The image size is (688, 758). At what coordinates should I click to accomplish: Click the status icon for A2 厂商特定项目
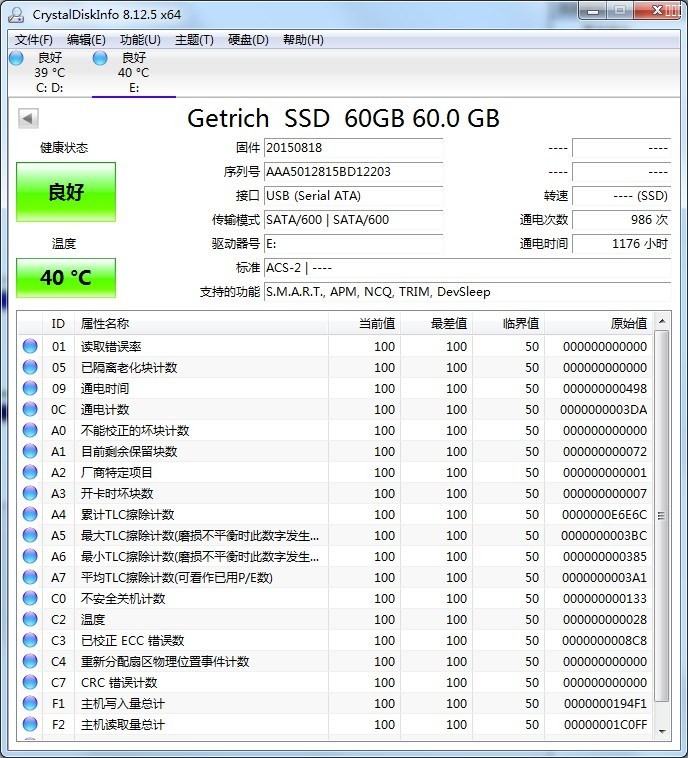coord(30,472)
